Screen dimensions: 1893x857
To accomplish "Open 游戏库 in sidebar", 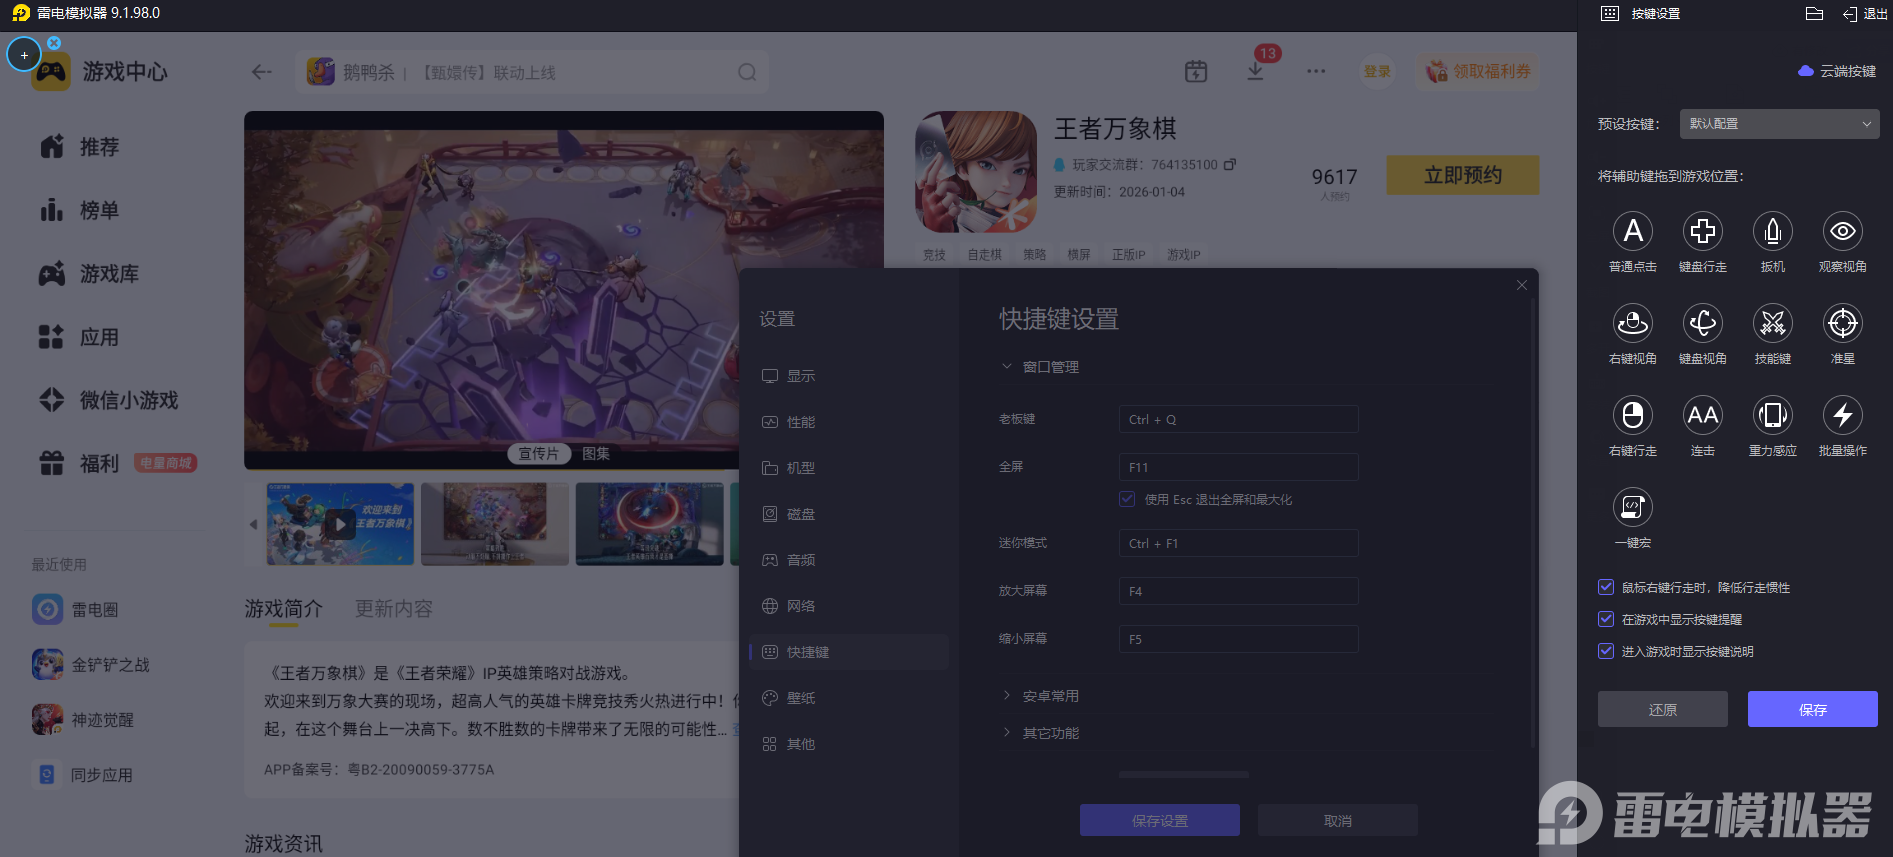I will [89, 273].
